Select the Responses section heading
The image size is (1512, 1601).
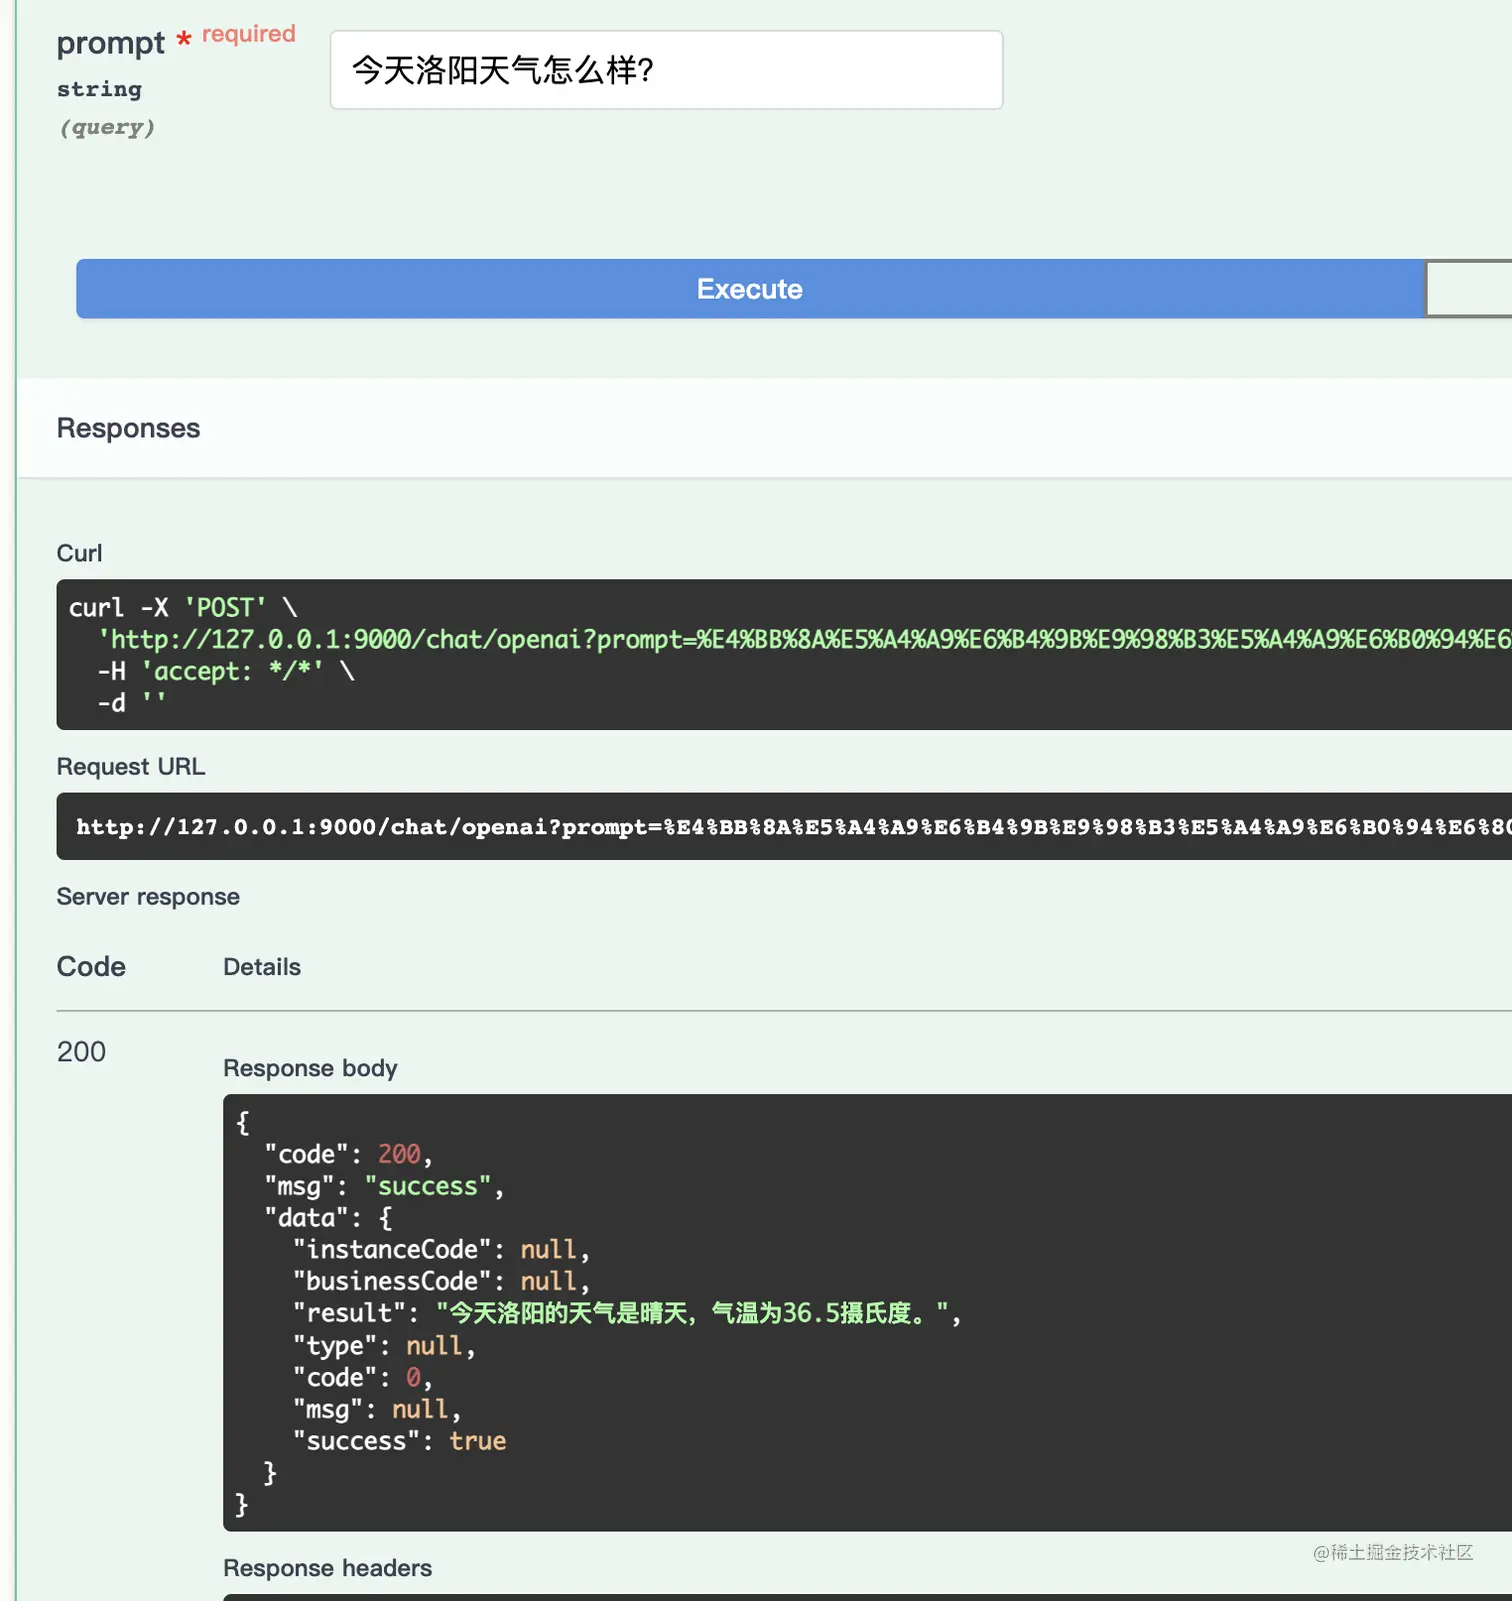click(x=128, y=428)
